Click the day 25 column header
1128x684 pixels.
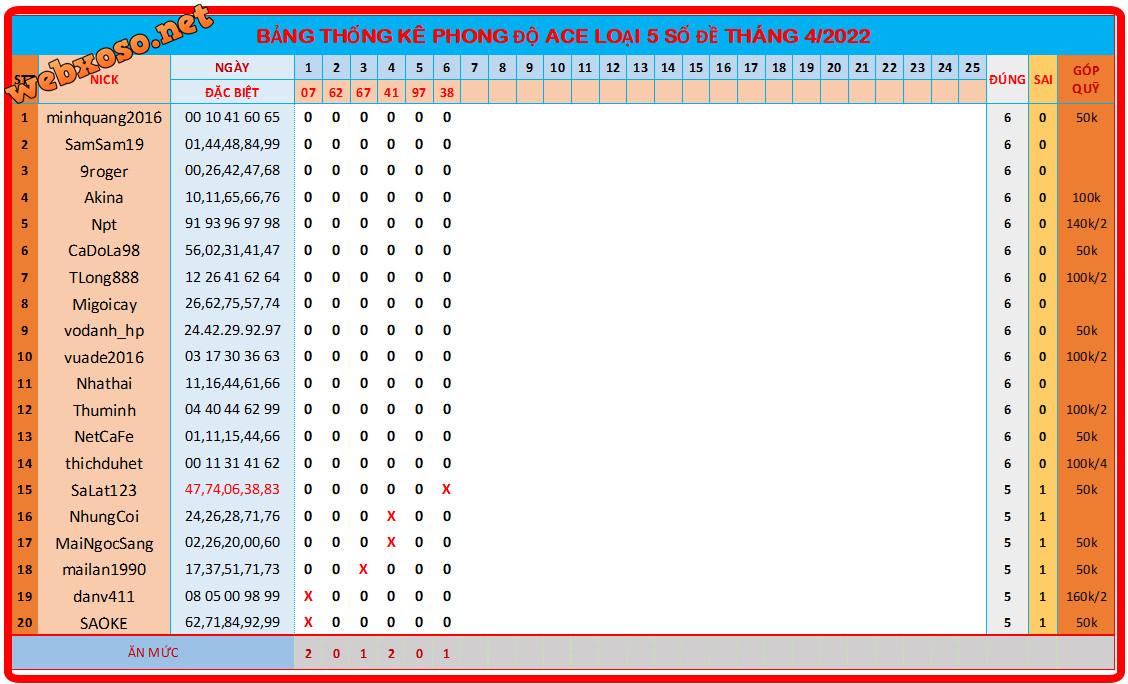point(972,68)
